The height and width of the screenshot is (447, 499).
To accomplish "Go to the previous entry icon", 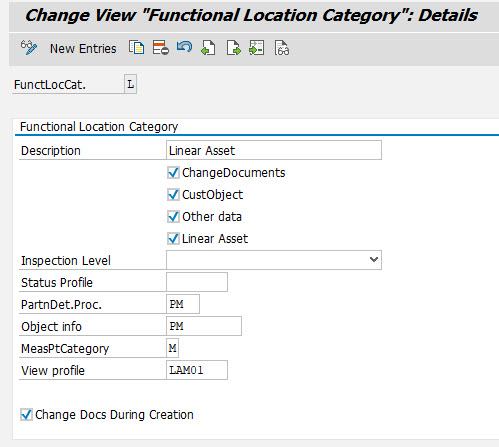I will pyautogui.click(x=209, y=48).
